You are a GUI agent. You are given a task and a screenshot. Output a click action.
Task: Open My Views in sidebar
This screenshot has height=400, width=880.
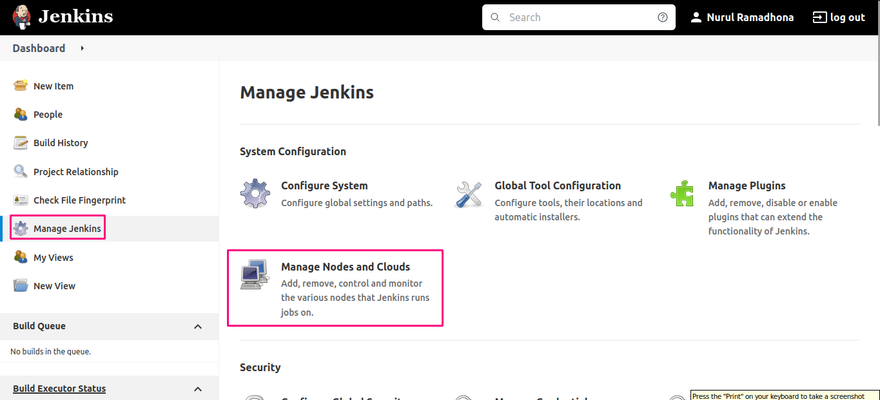tap(53, 258)
